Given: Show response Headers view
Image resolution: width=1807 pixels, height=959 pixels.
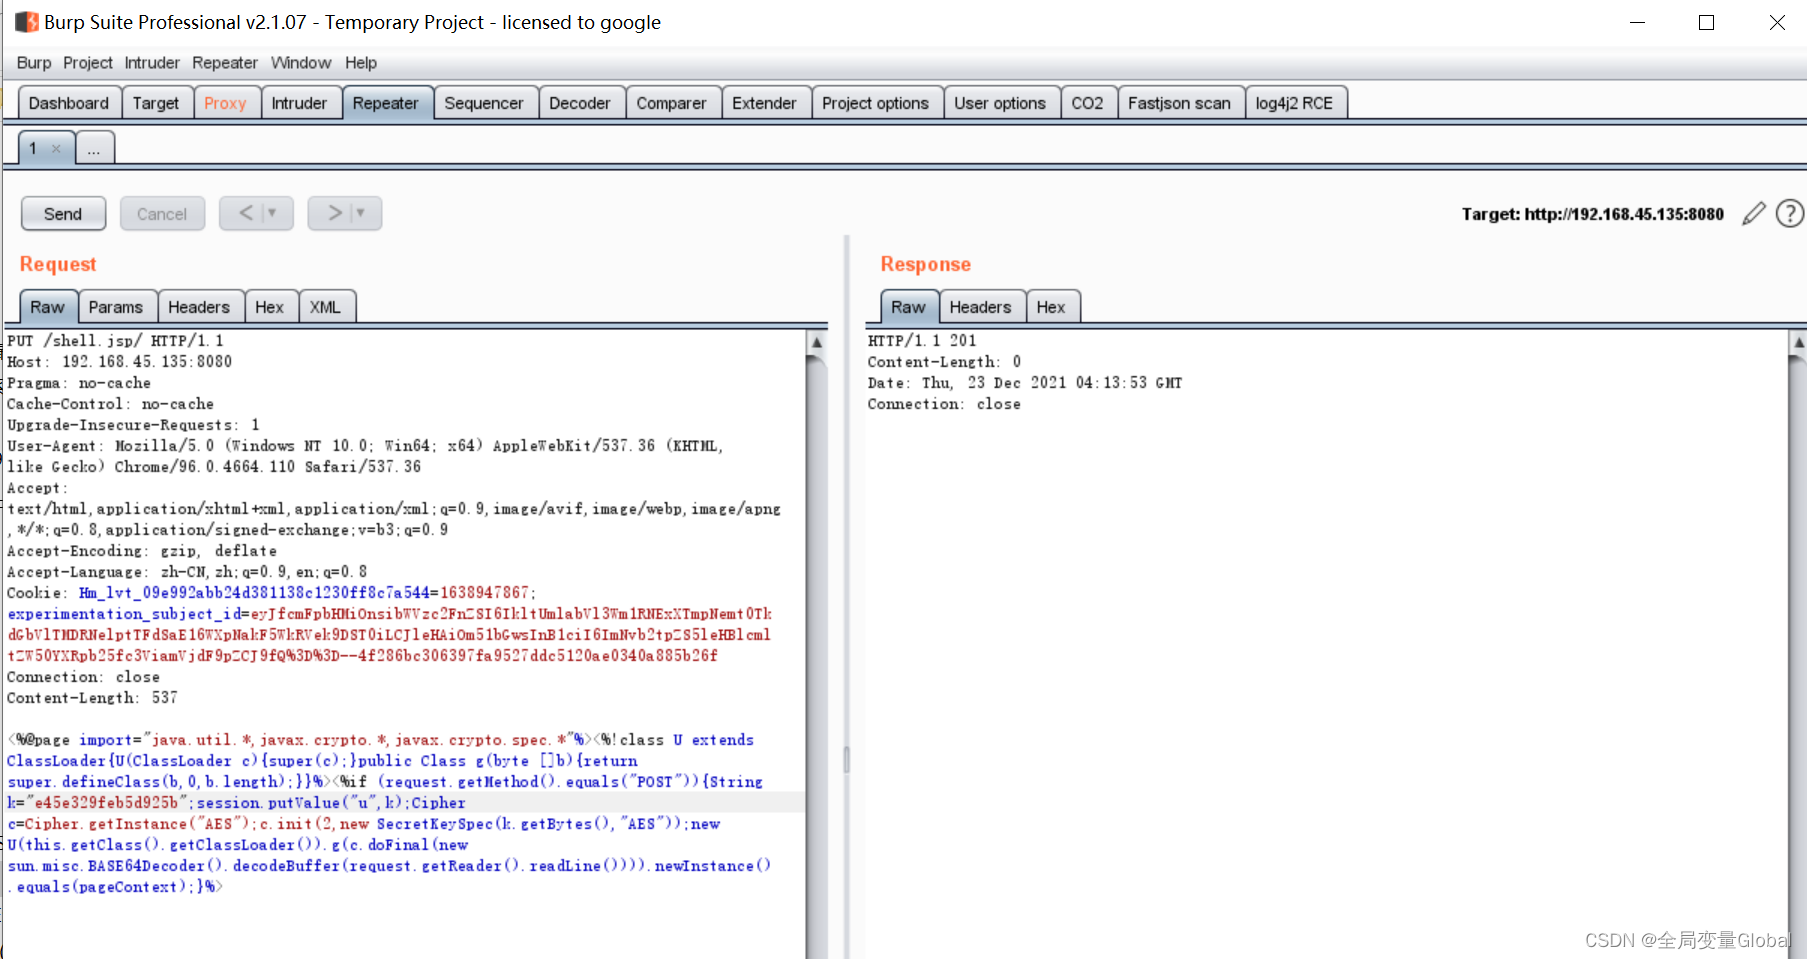Looking at the screenshot, I should 980,307.
